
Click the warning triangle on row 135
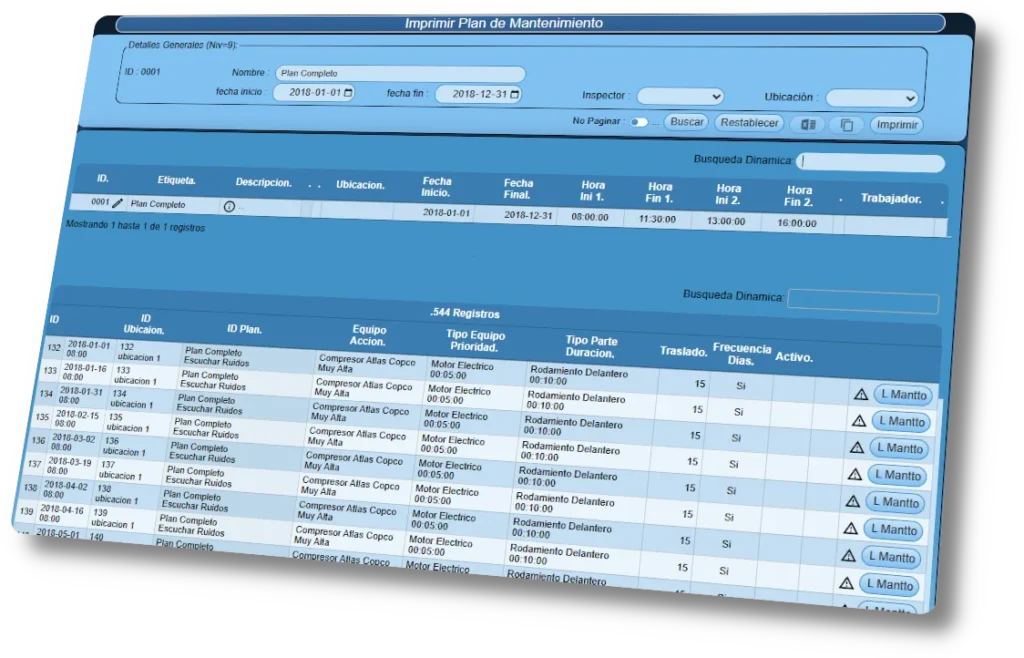(x=855, y=475)
